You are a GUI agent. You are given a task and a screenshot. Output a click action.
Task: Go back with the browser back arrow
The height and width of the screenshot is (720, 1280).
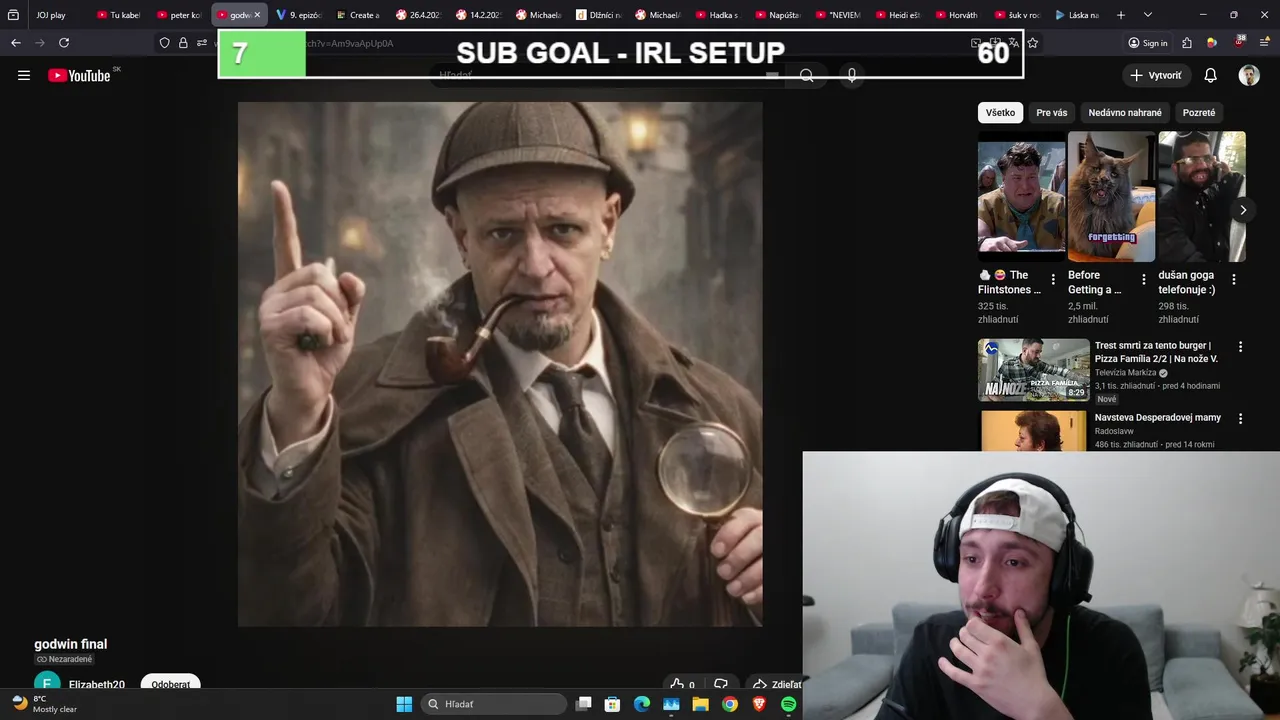click(15, 43)
